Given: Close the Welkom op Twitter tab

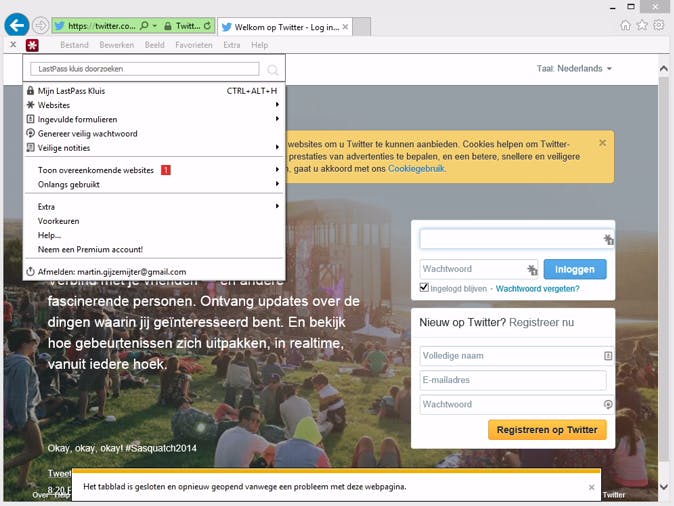Looking at the screenshot, I should point(345,27).
